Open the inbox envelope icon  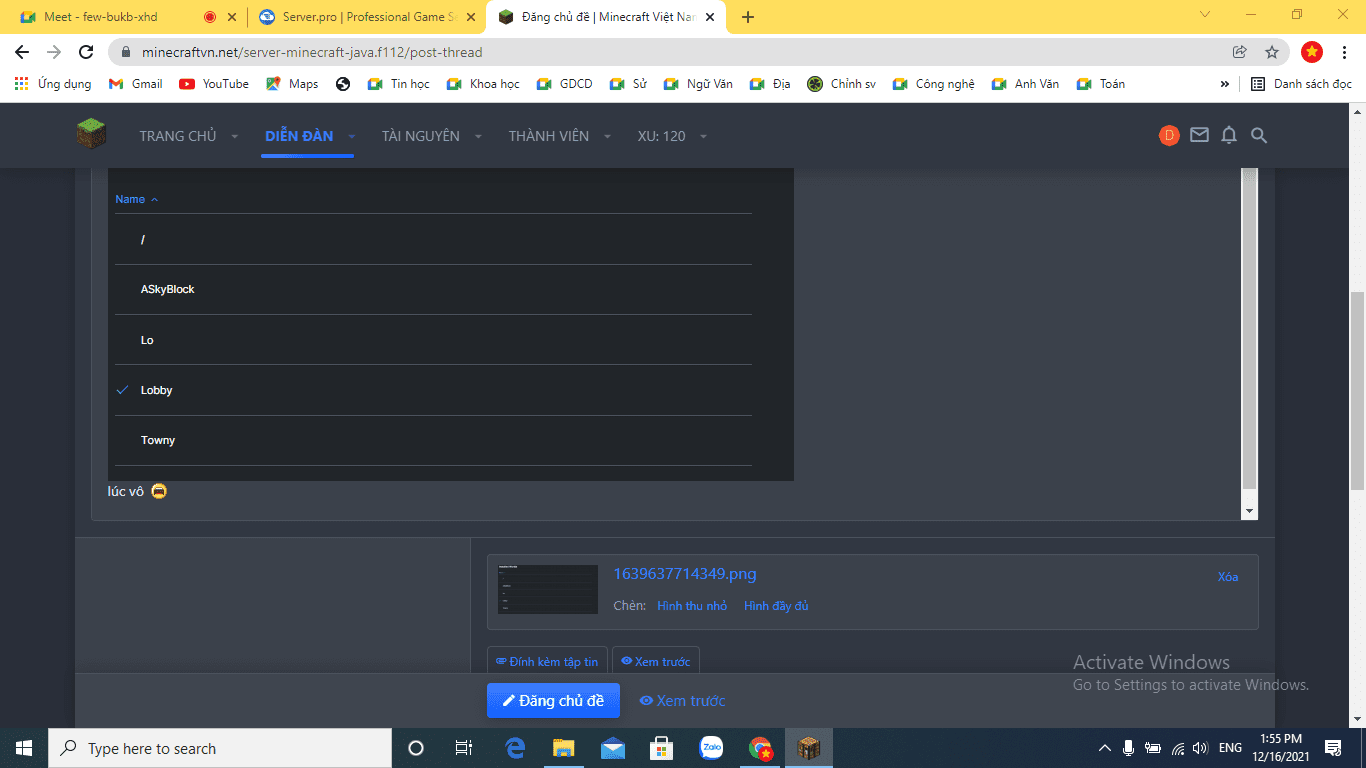tap(1199, 135)
